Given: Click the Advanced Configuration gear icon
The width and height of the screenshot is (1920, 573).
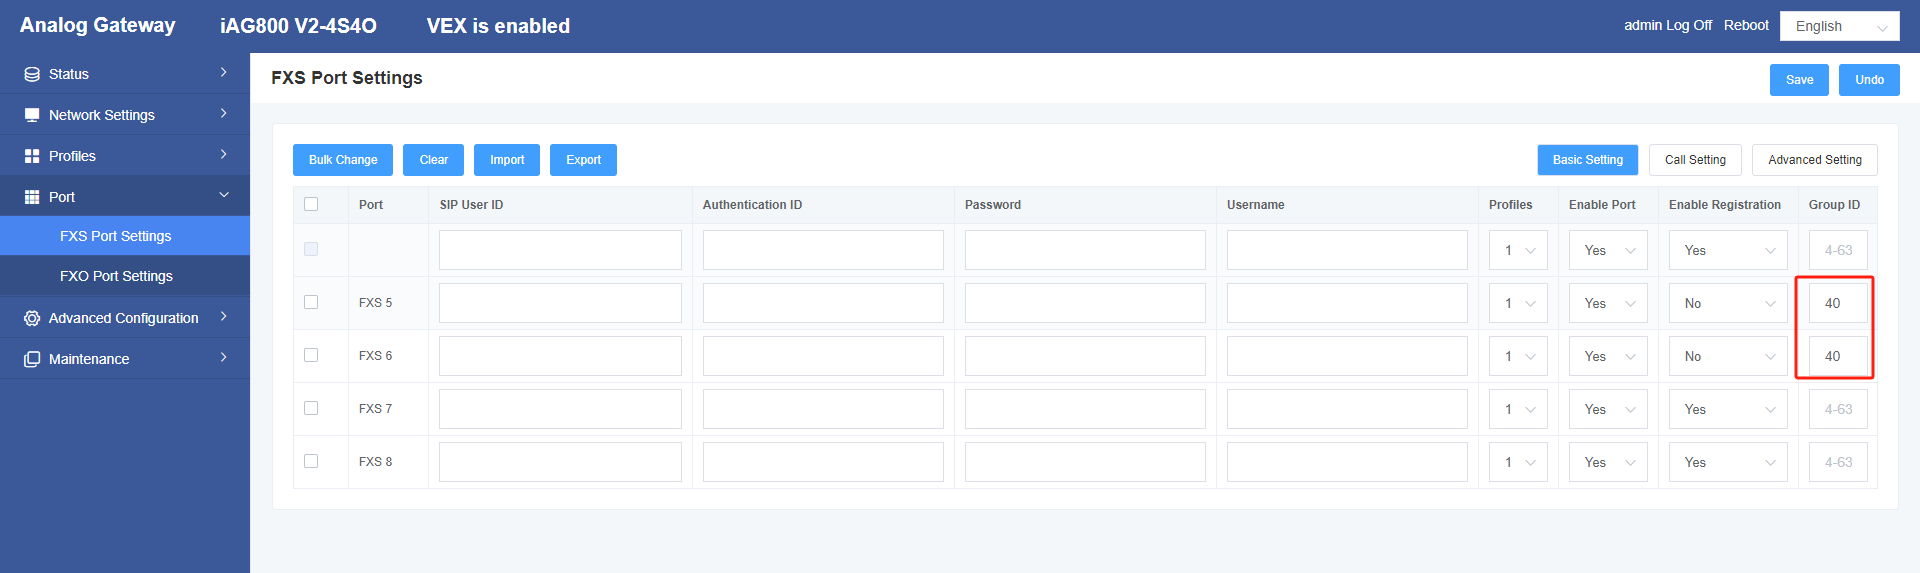Looking at the screenshot, I should coord(32,318).
